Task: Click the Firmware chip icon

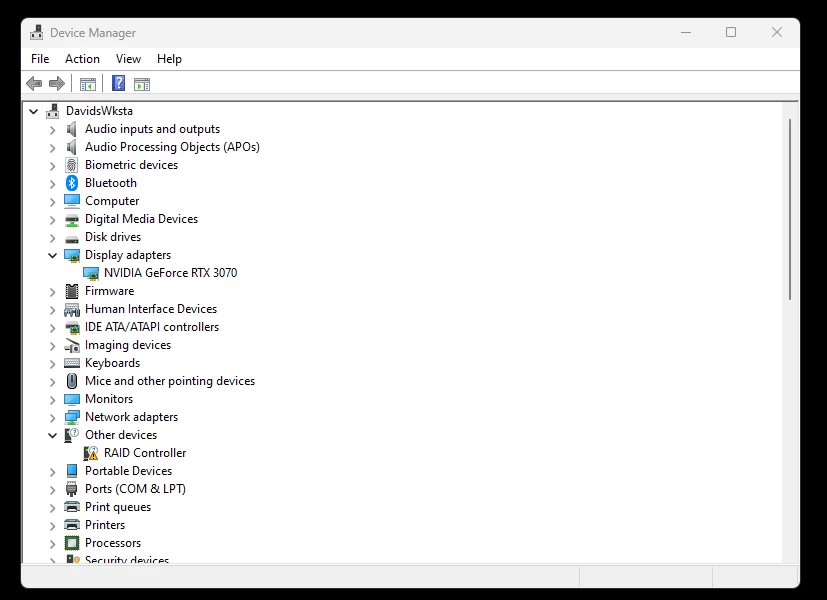Action: coord(72,291)
